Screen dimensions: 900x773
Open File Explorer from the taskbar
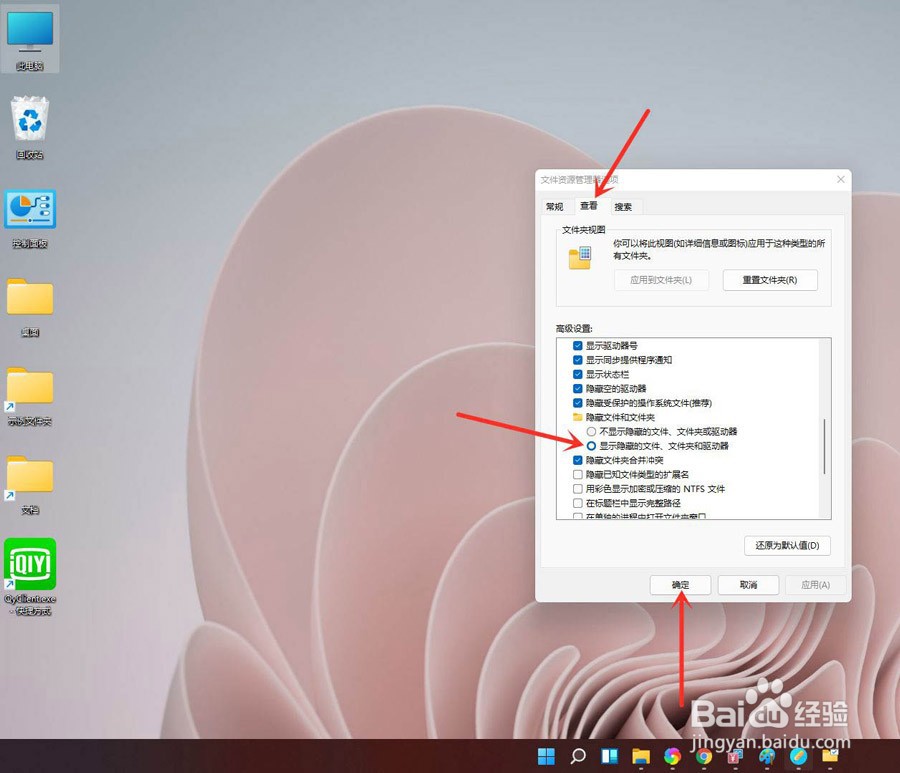coord(641,756)
